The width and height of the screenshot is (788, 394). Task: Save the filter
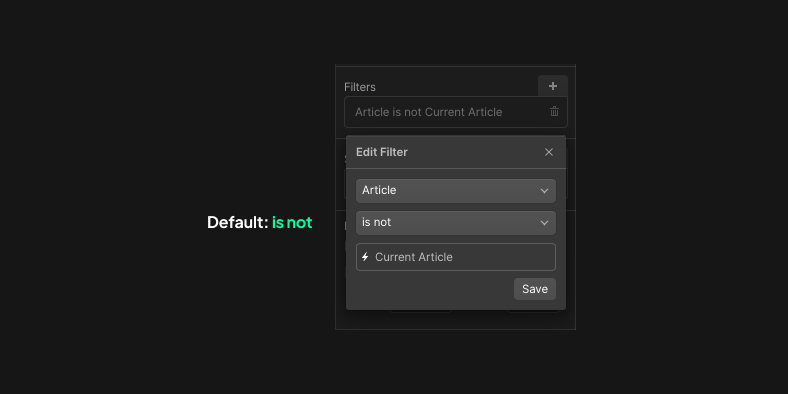pyautogui.click(x=535, y=289)
